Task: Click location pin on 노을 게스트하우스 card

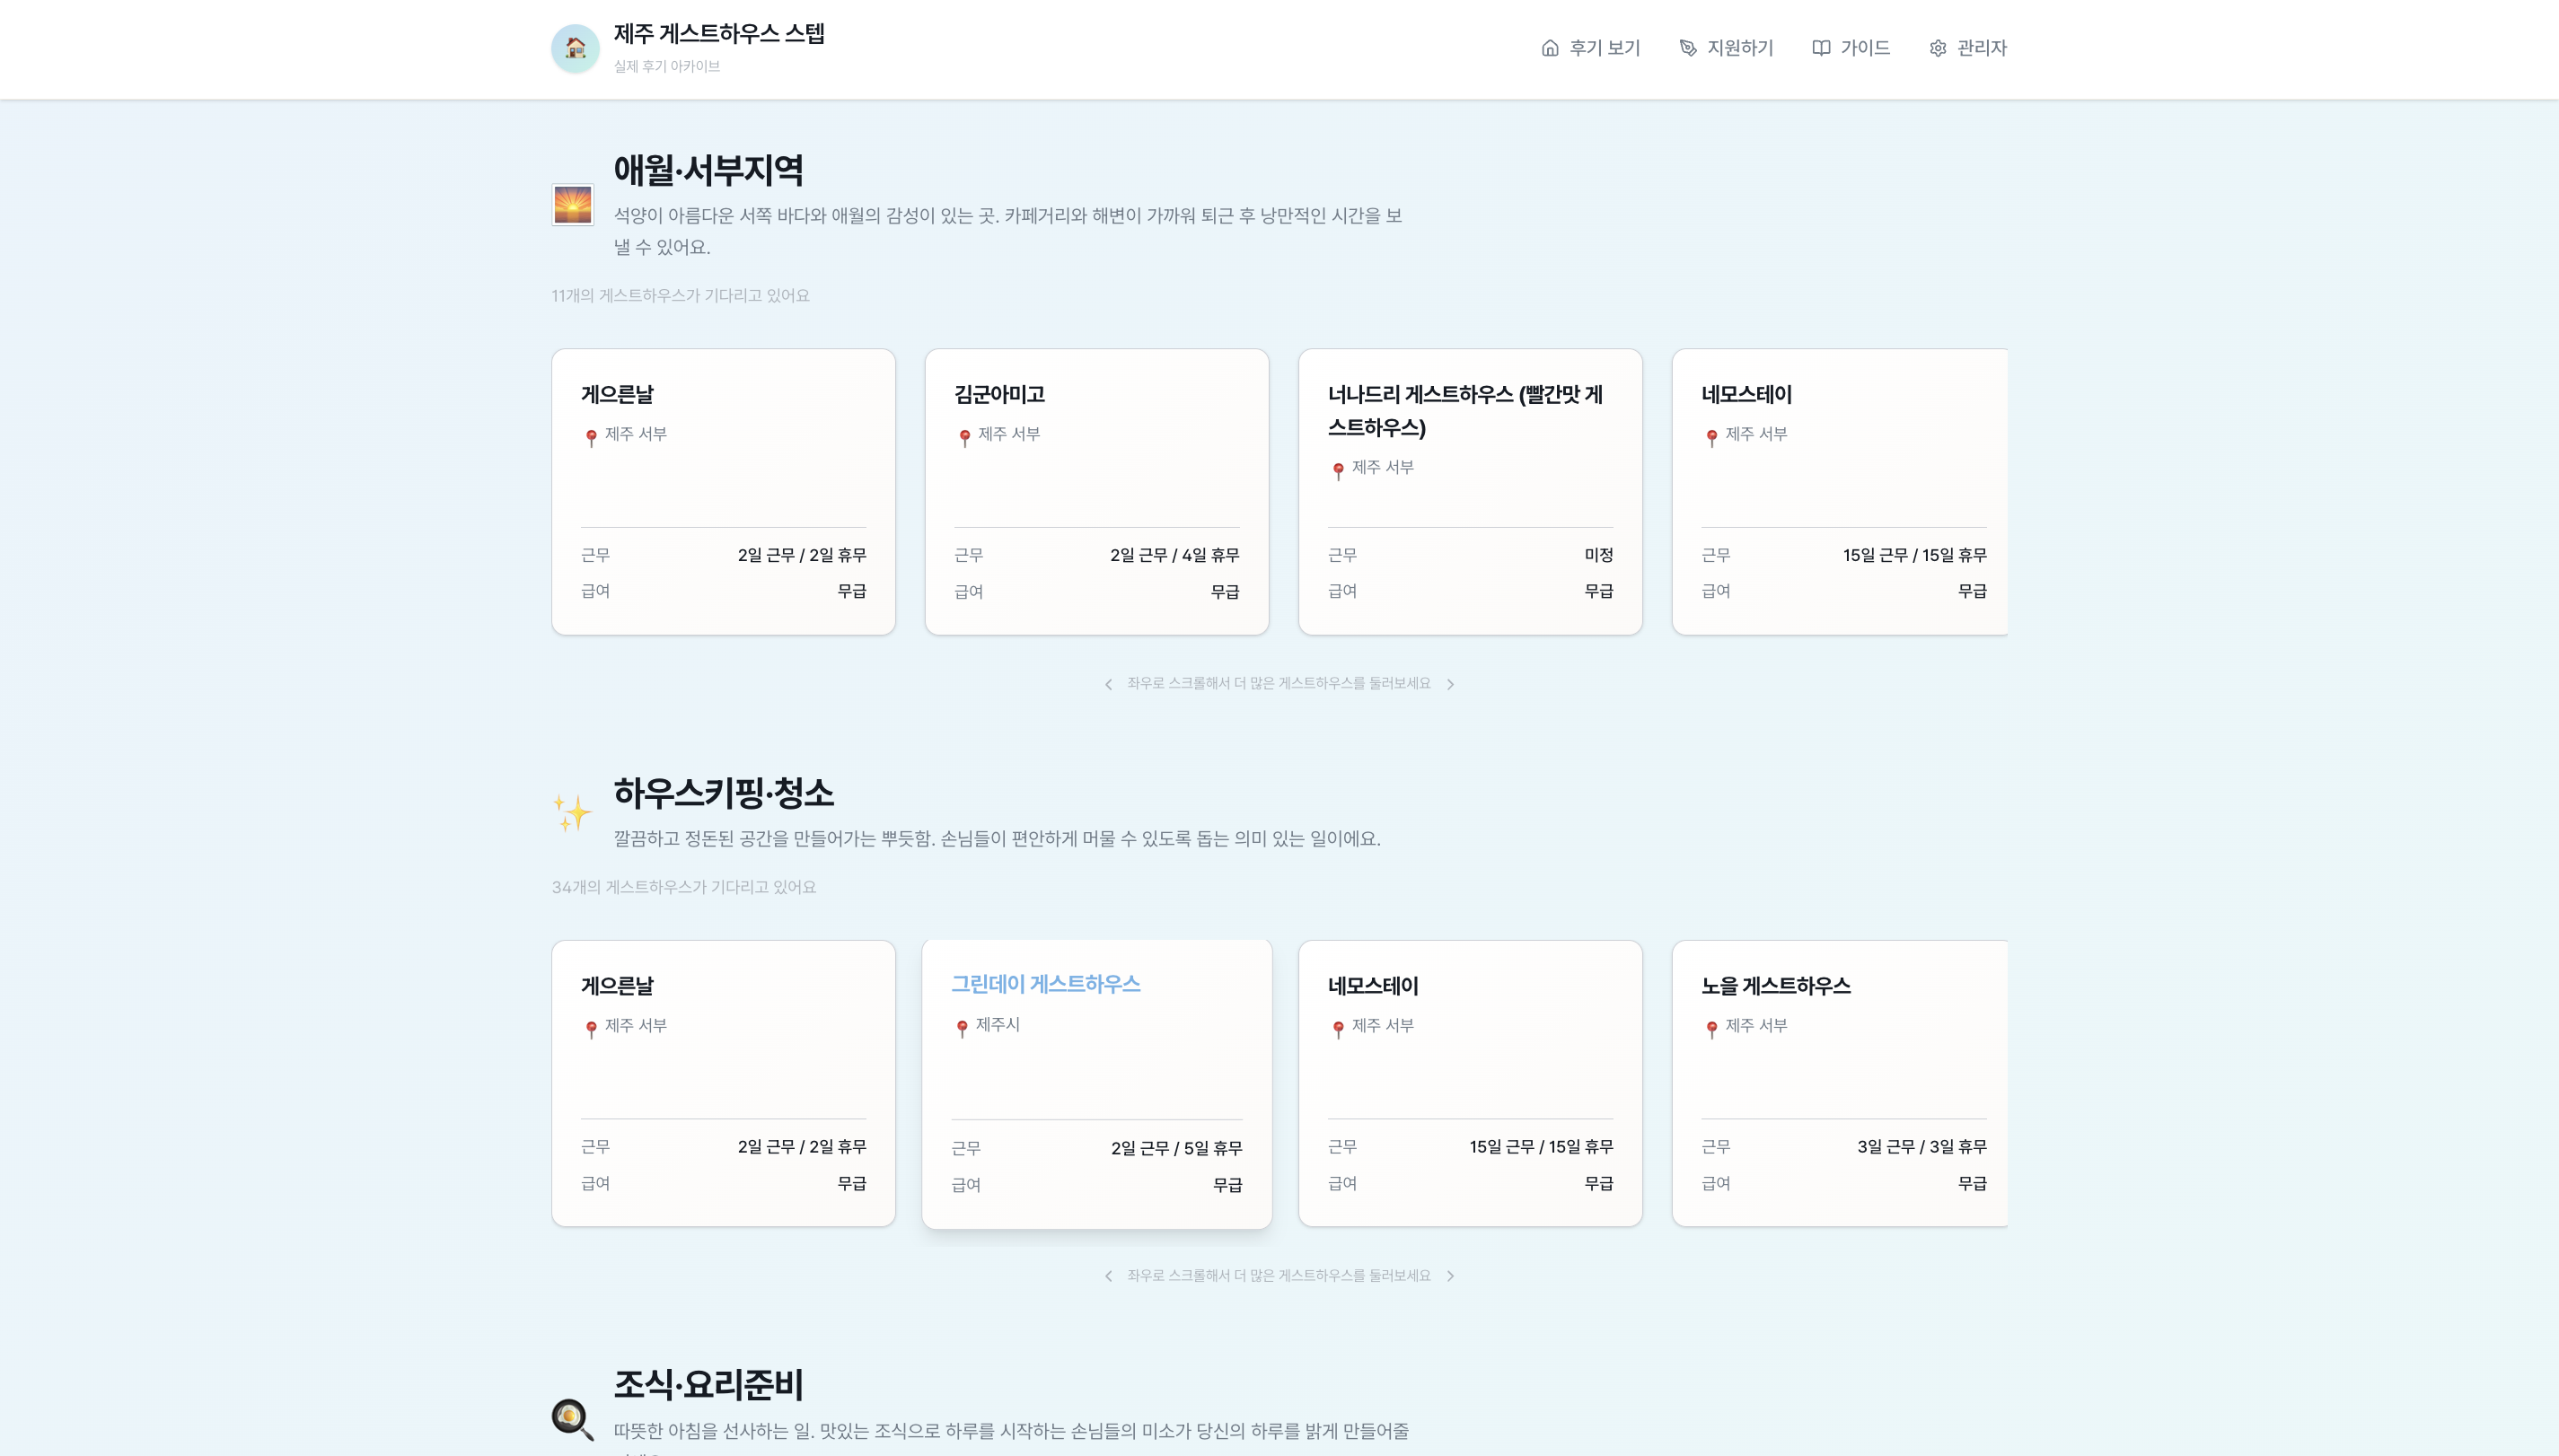Action: [1712, 1029]
